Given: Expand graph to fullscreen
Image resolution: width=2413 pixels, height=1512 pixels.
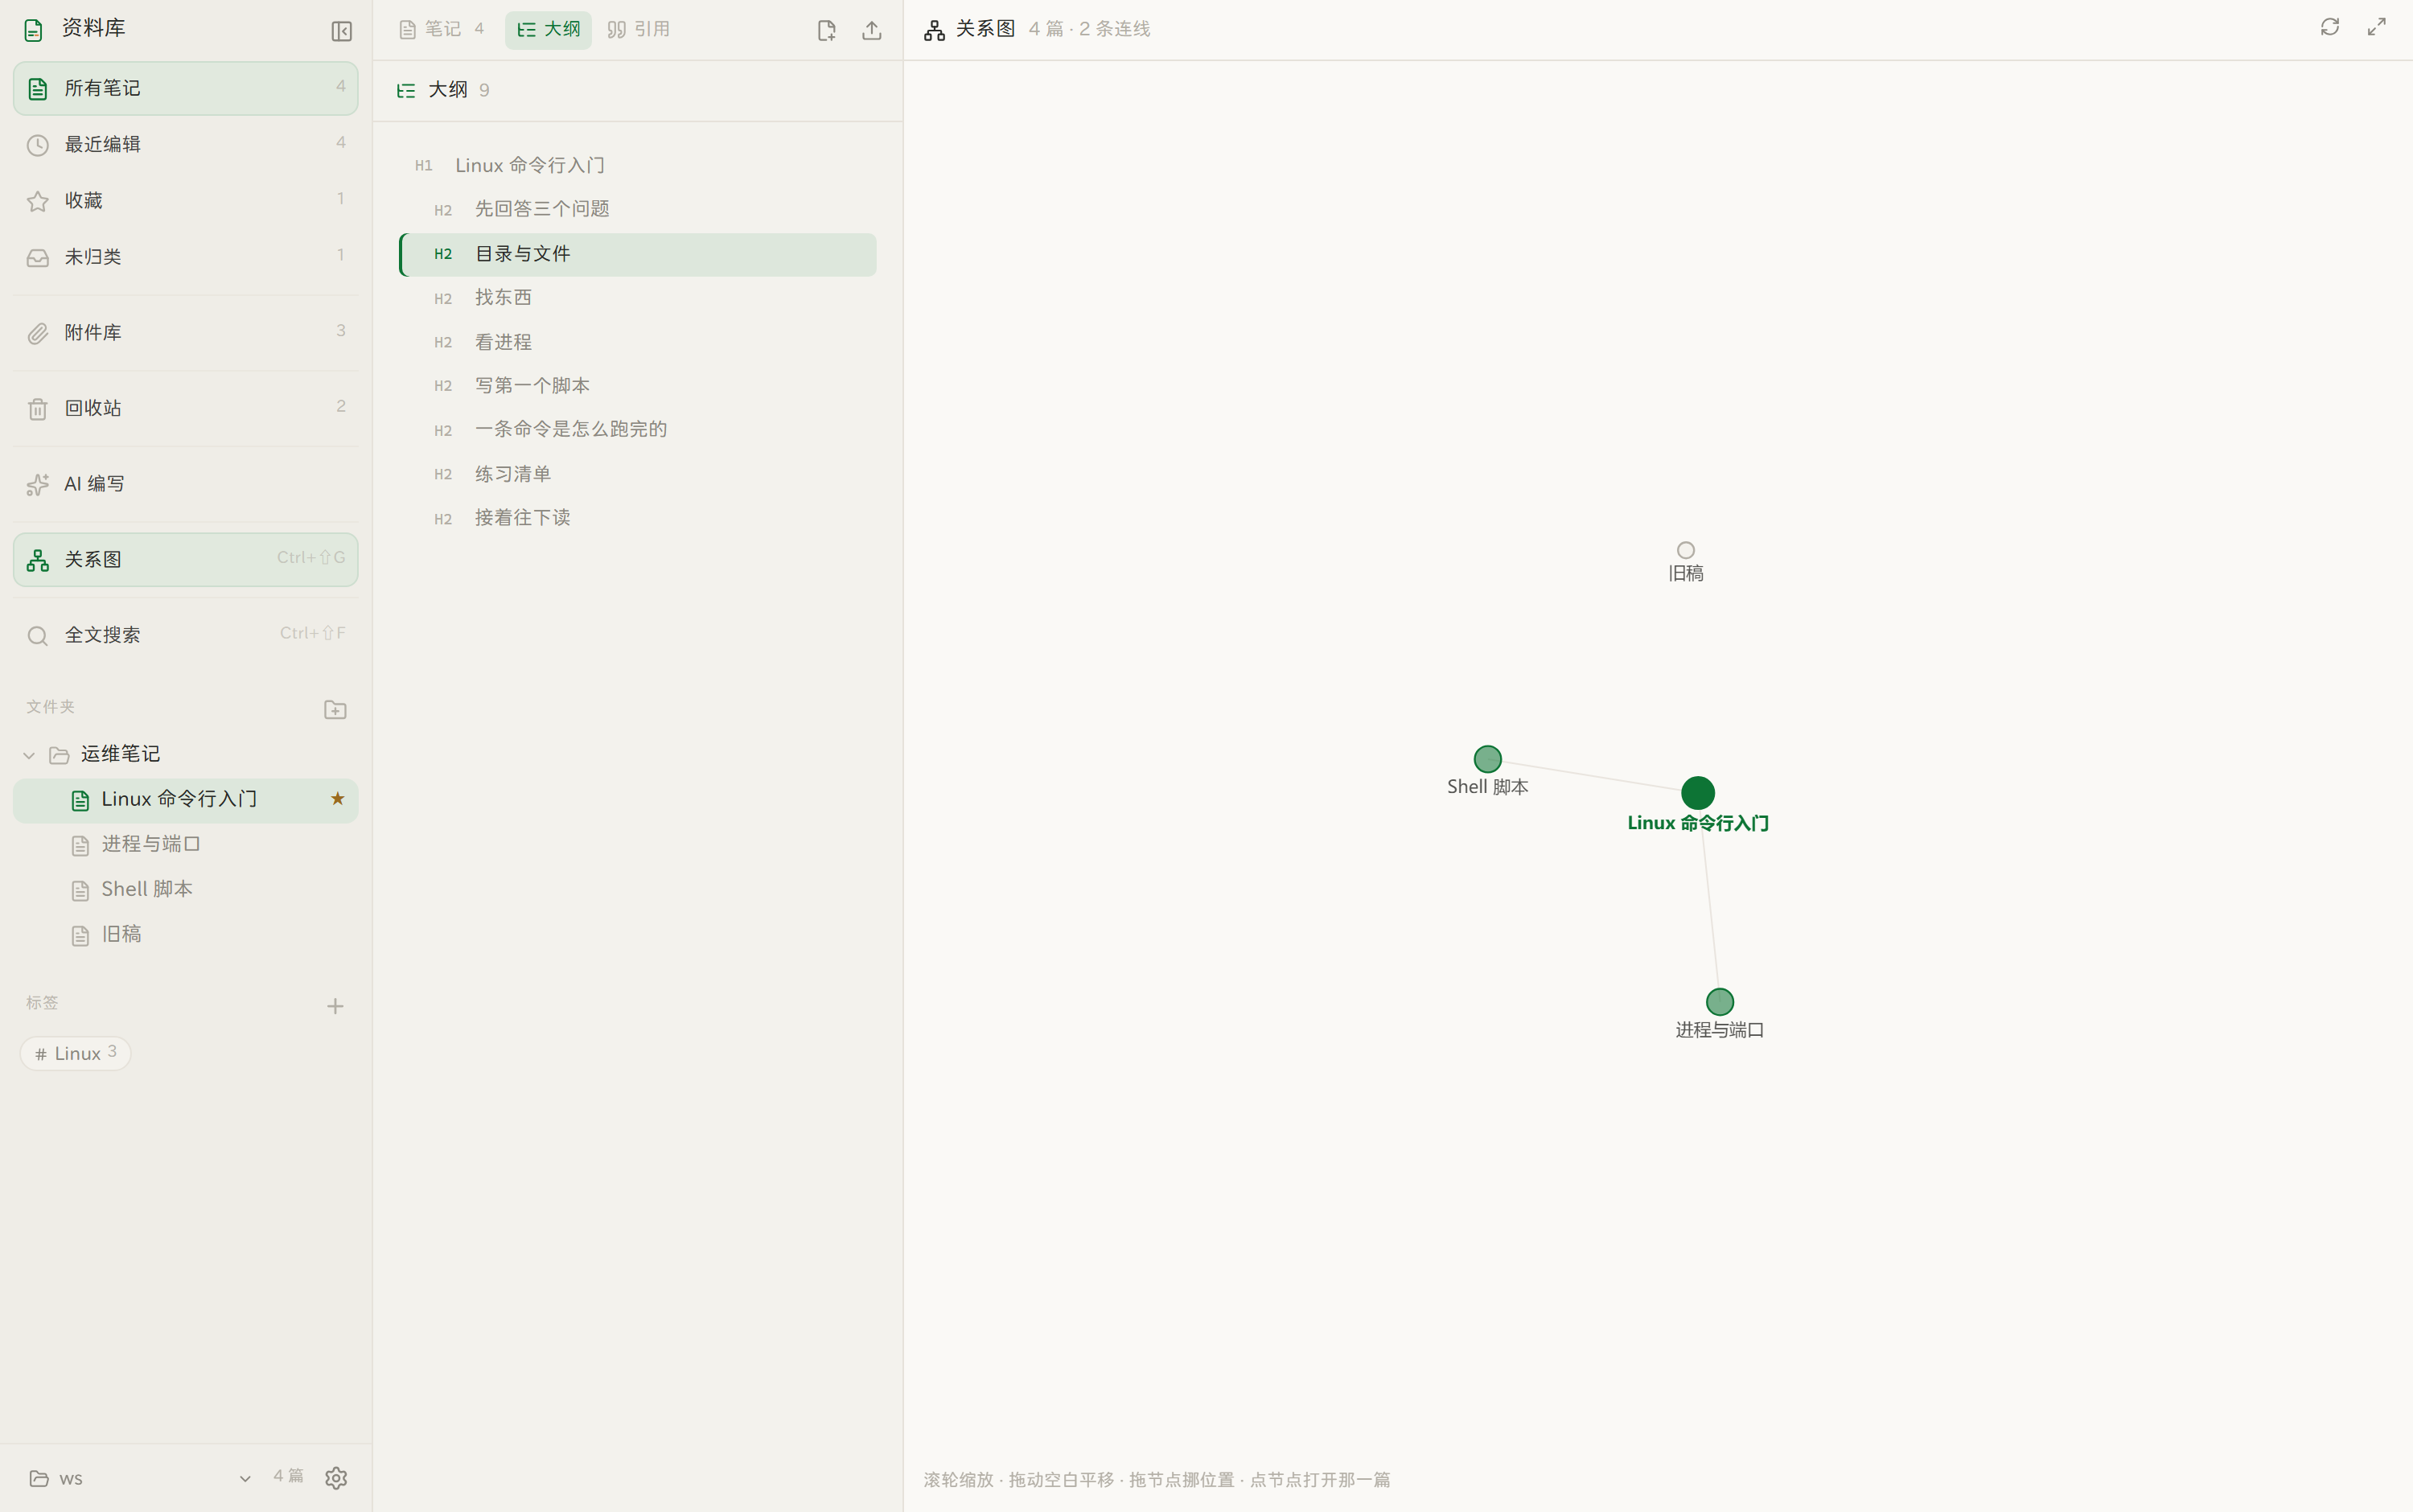Looking at the screenshot, I should [x=2377, y=27].
